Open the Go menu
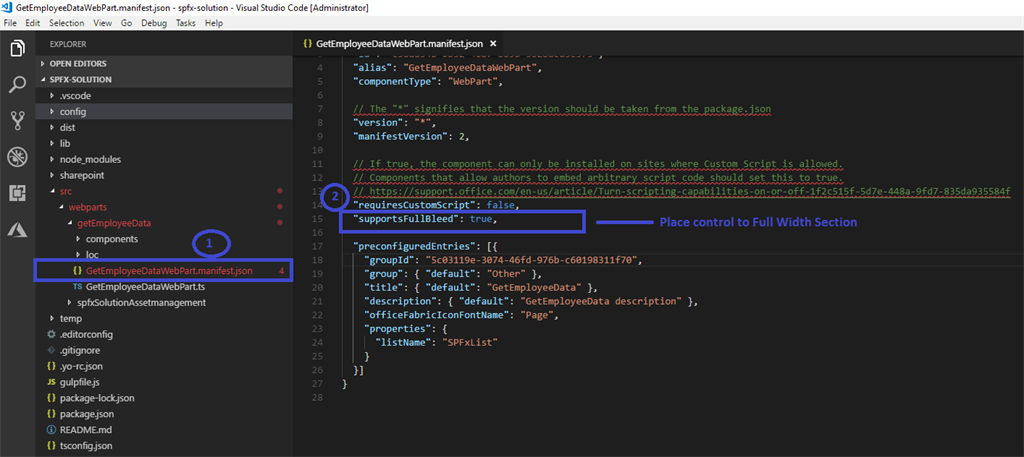The height and width of the screenshot is (457, 1024). 127,23
